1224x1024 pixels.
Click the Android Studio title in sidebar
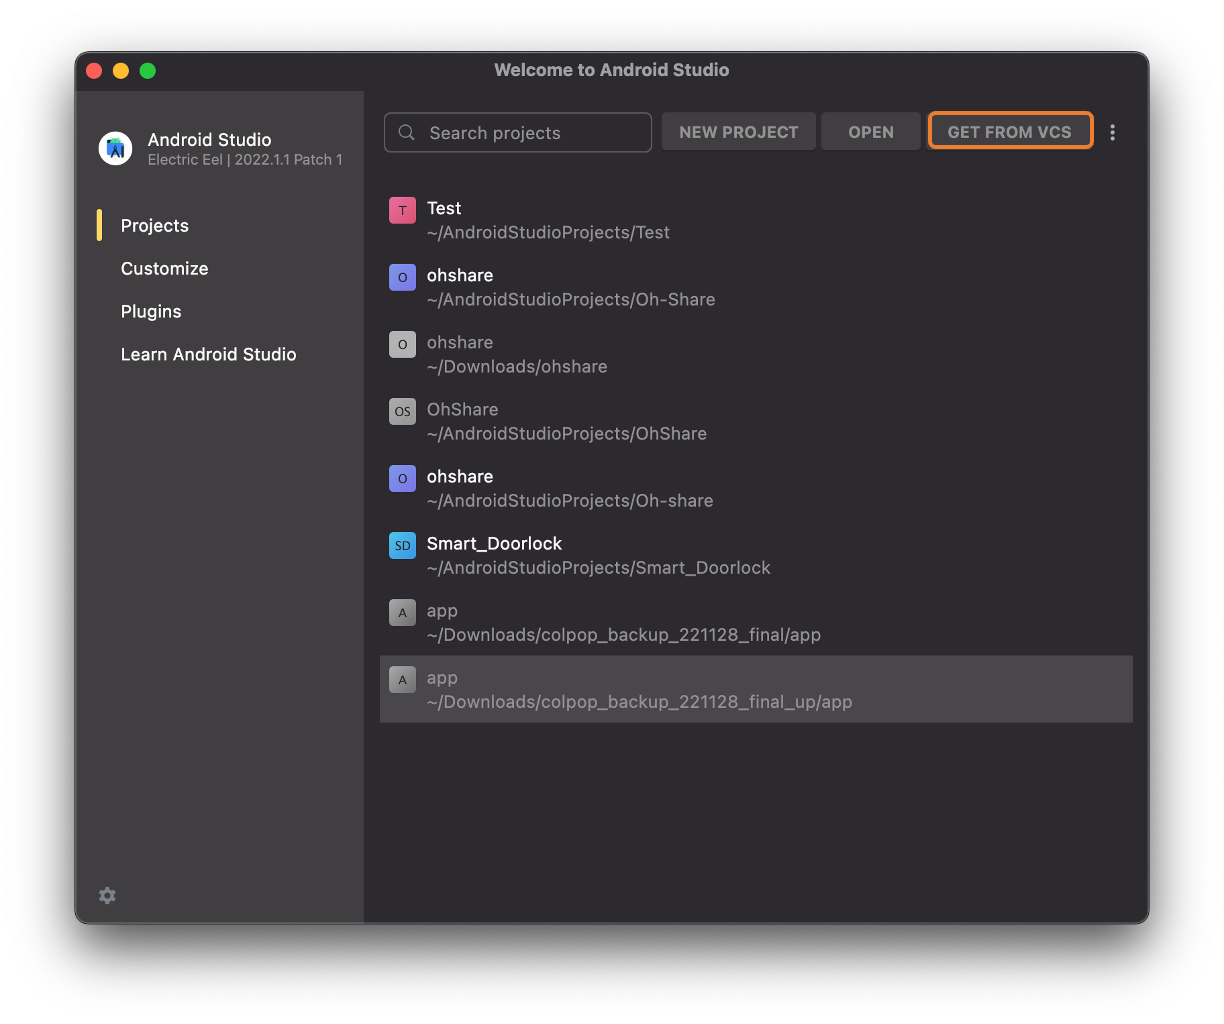click(x=210, y=139)
